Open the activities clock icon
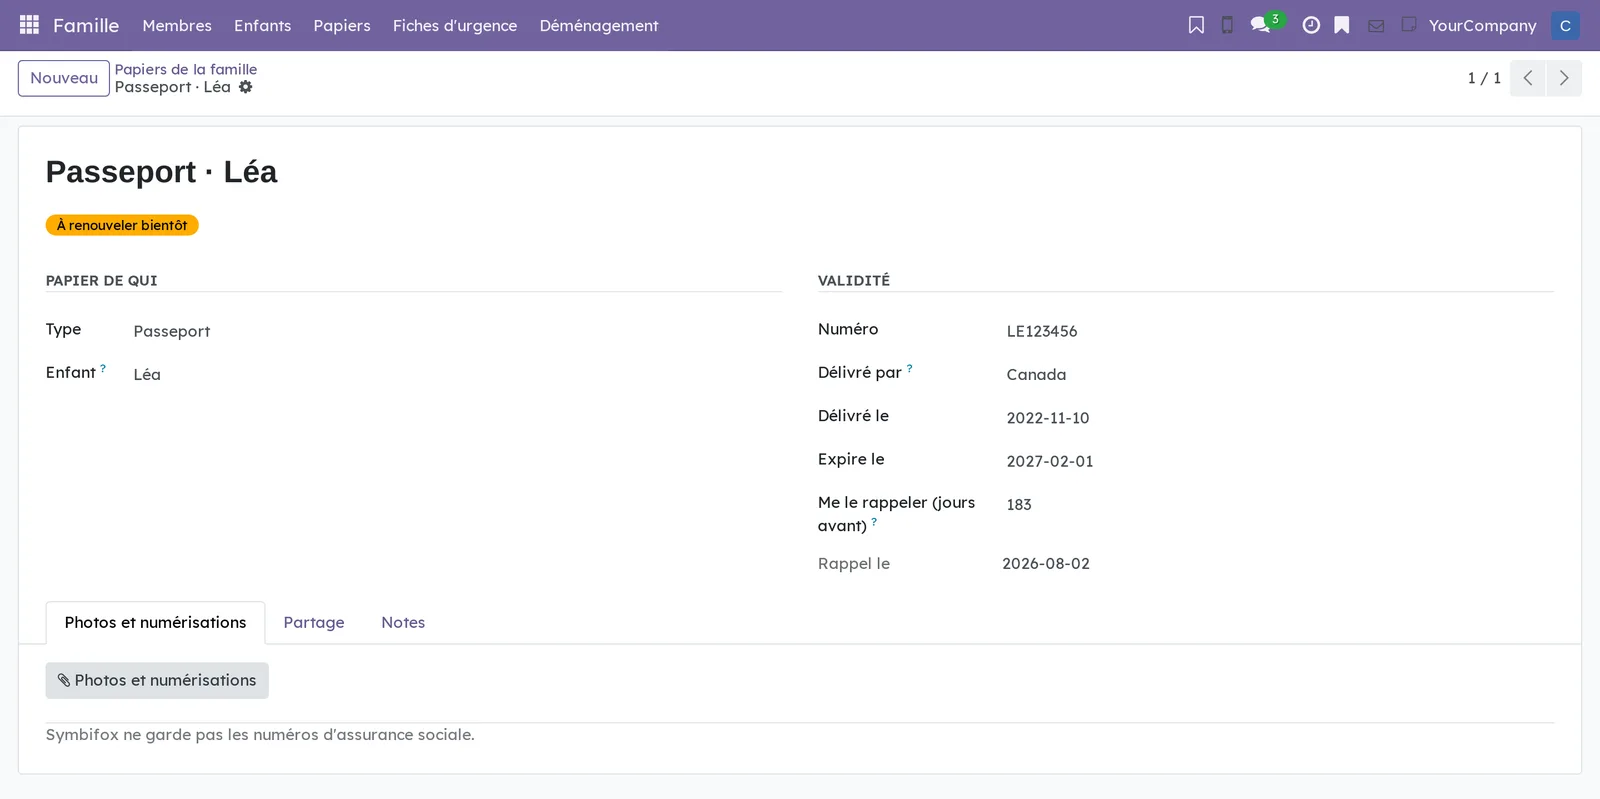This screenshot has height=799, width=1600. point(1311,25)
